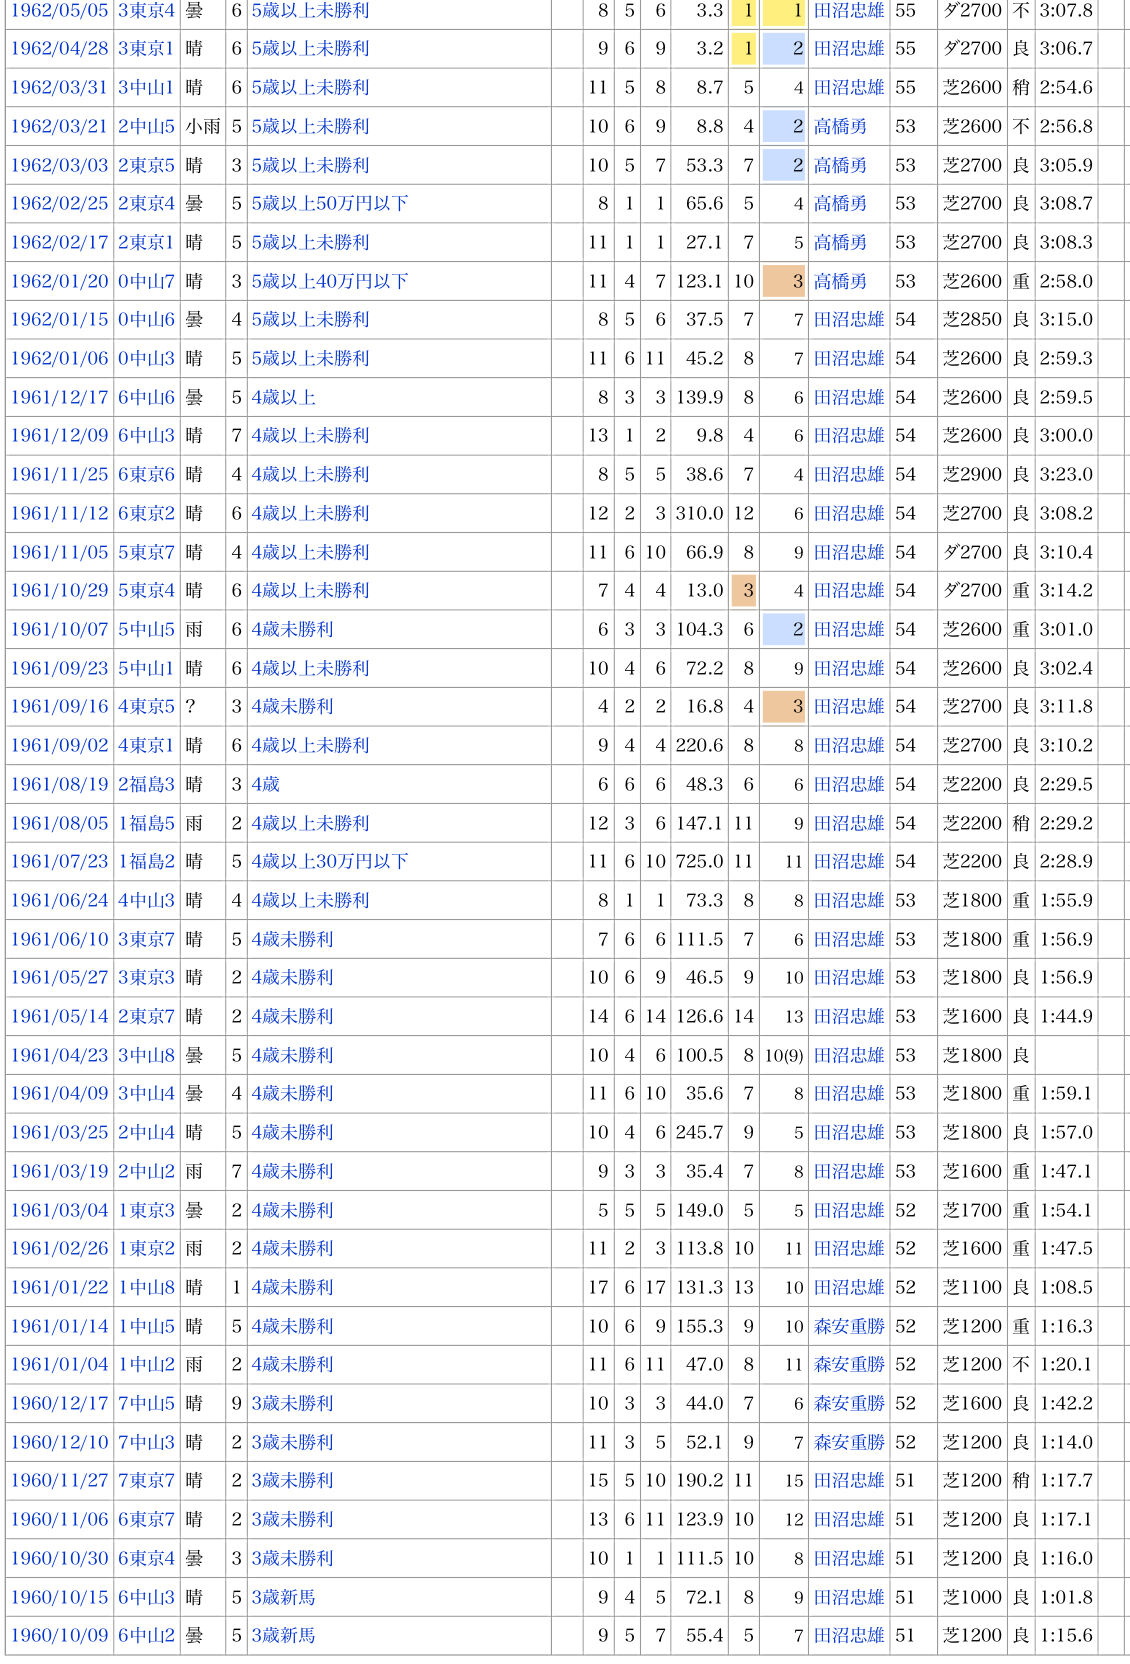Open the 1962/05/05 race date link
The height and width of the screenshot is (1664, 1130).
click(59, 10)
